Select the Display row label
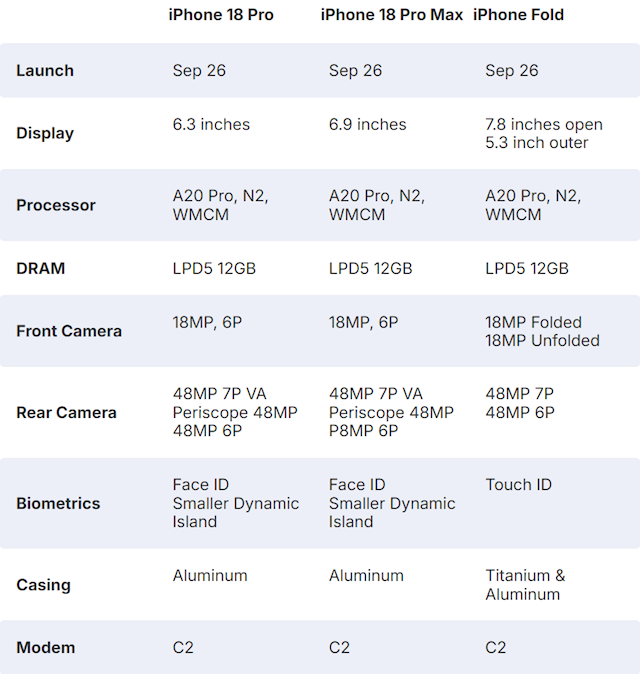This screenshot has height=674, width=640. [x=45, y=133]
